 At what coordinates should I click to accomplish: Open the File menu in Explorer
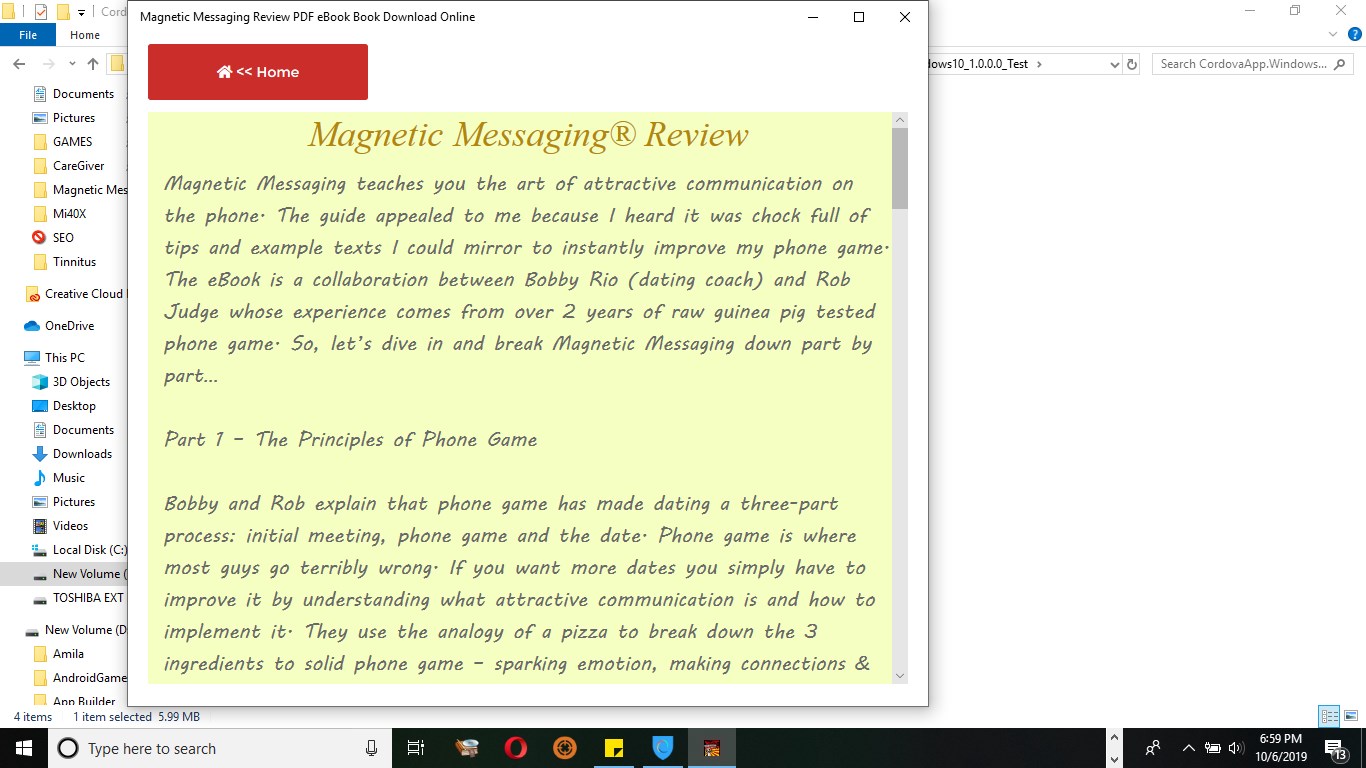pos(28,33)
